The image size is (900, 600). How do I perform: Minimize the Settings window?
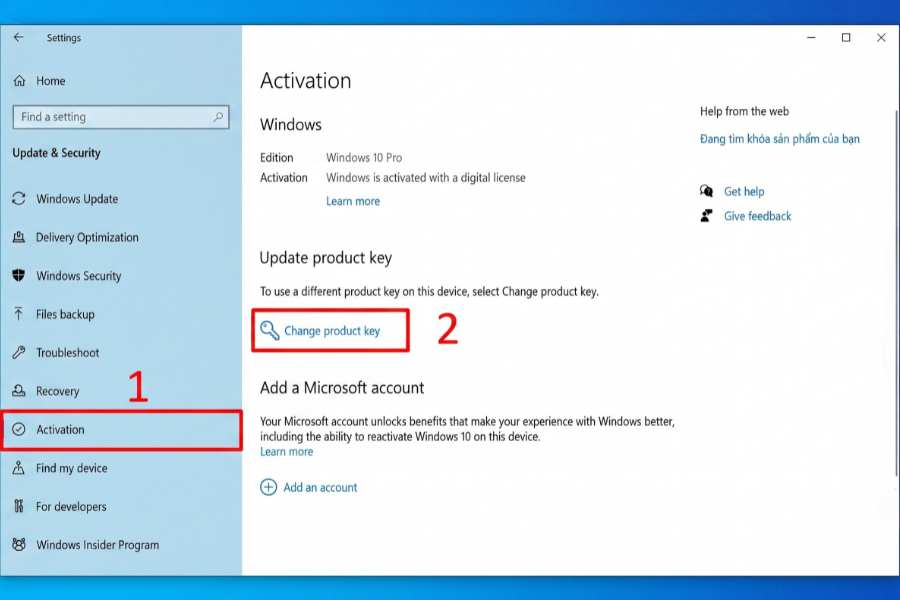(811, 37)
